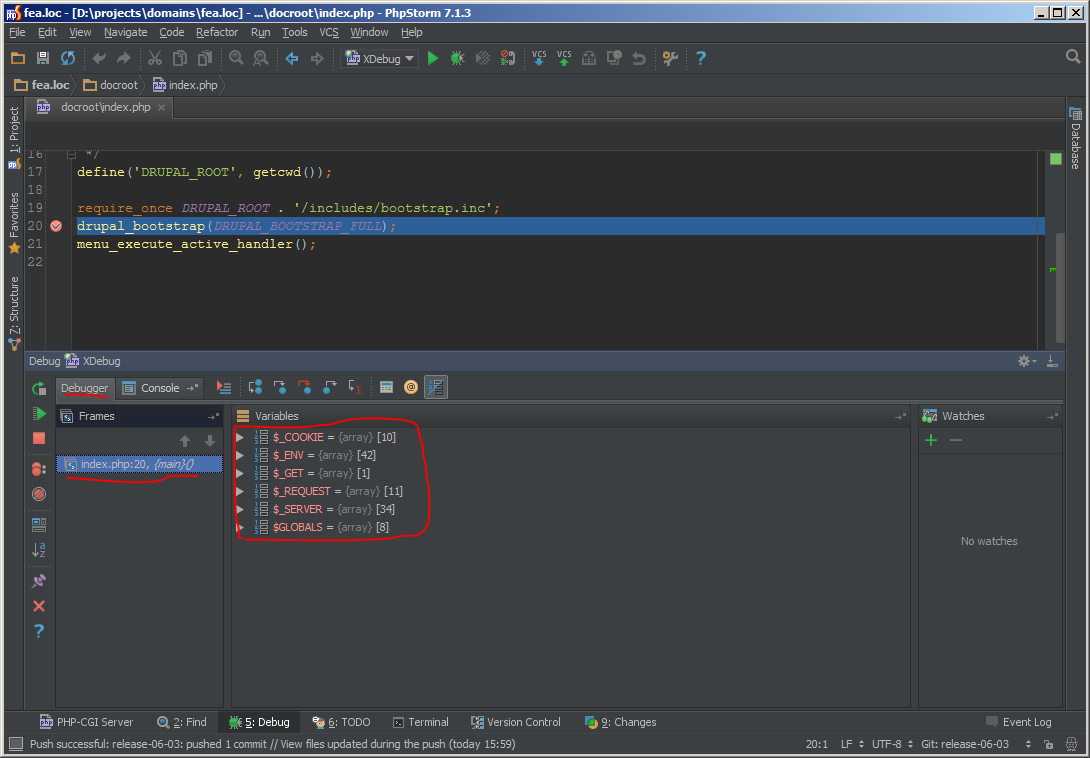This screenshot has height=758, width=1090.
Task: Open the VCS menu
Action: coord(329,32)
